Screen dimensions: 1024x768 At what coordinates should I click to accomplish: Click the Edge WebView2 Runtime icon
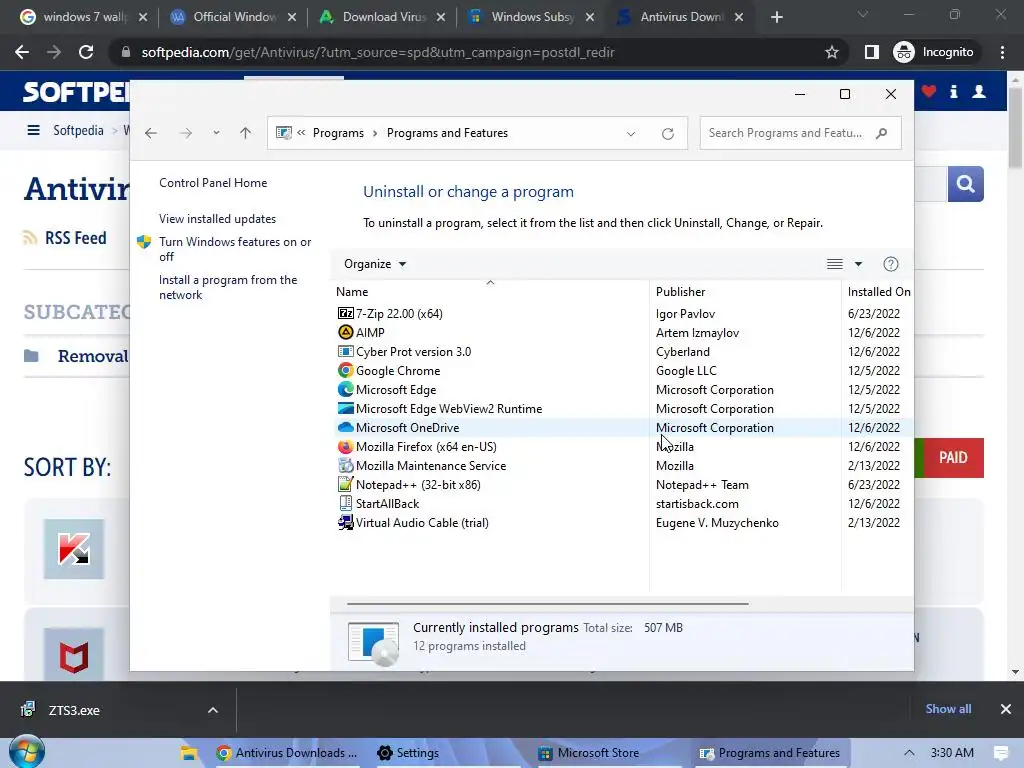pos(345,408)
